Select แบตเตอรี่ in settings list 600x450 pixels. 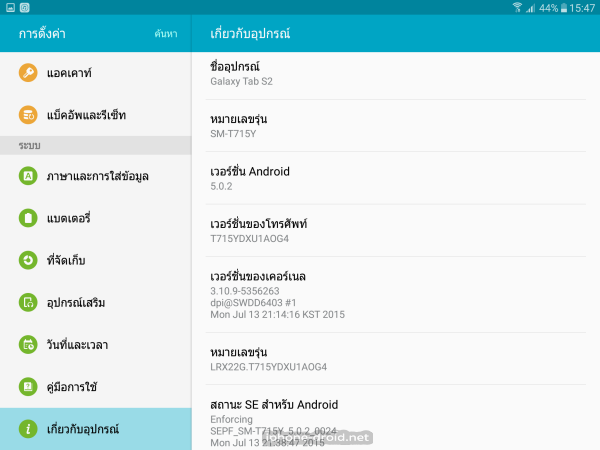pos(96,218)
